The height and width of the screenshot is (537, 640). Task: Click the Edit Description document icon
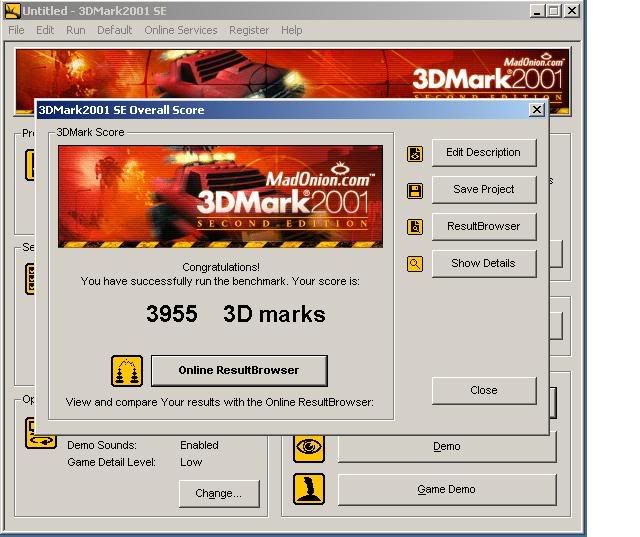click(x=415, y=154)
